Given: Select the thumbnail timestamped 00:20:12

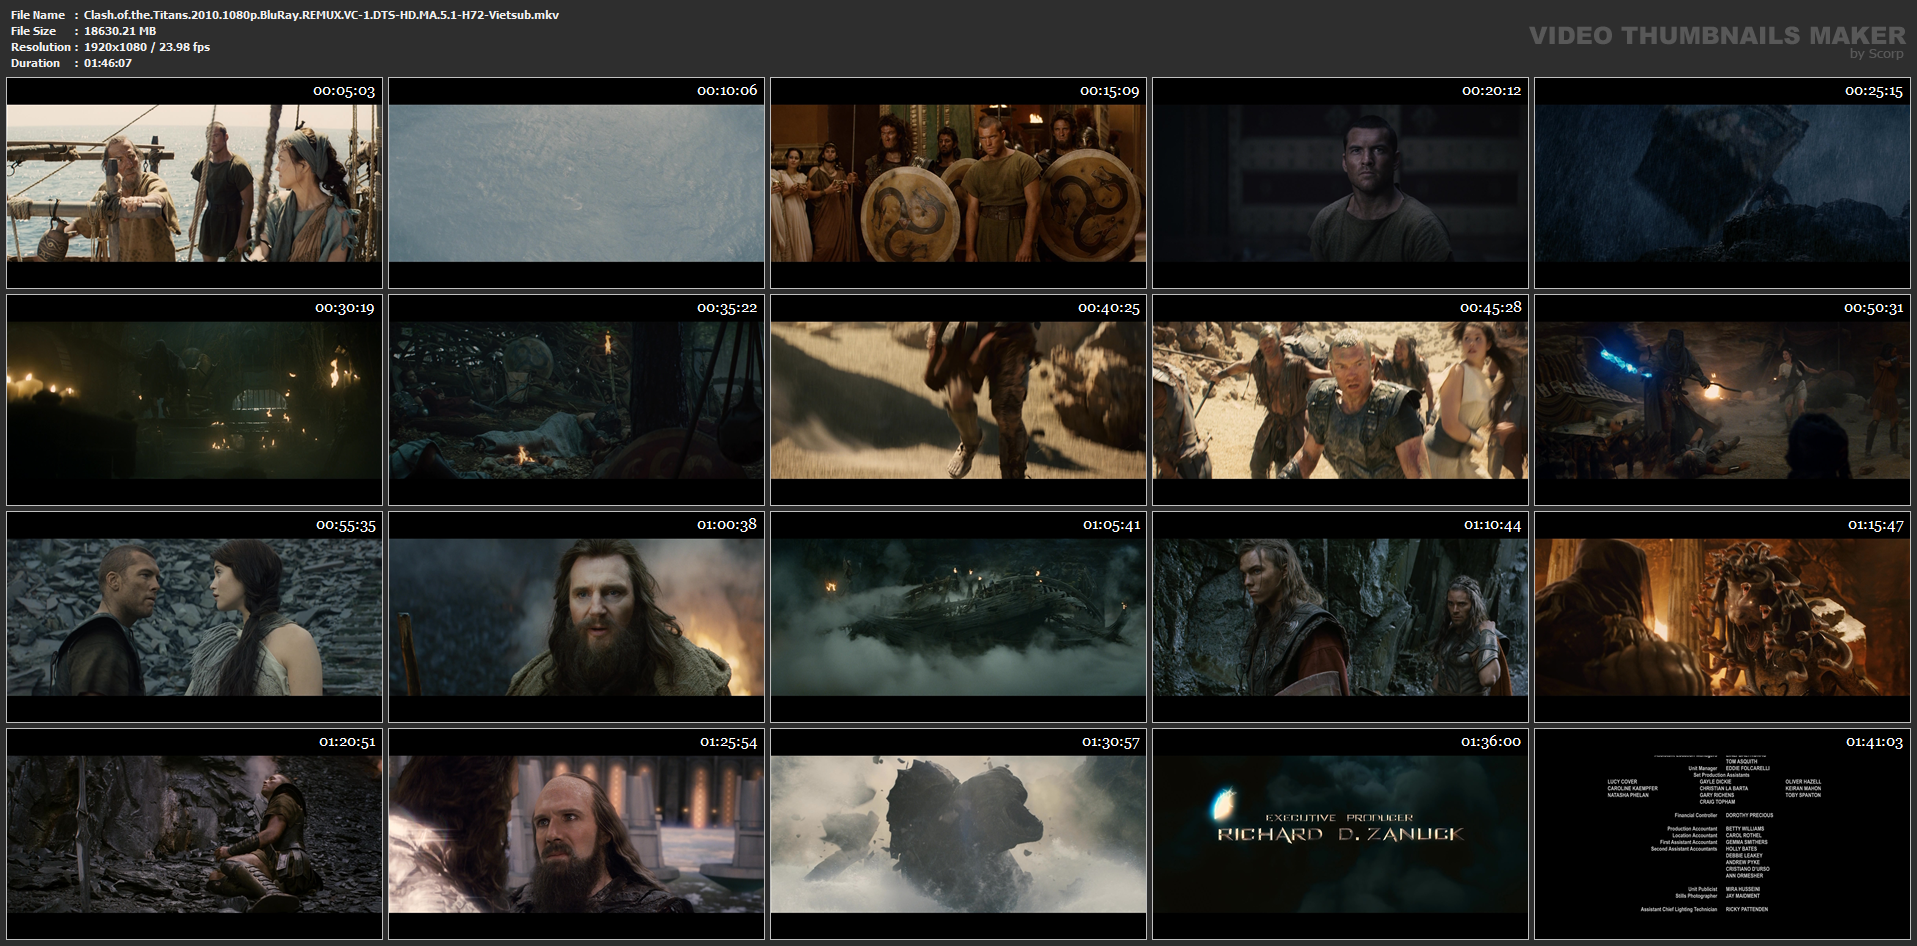Looking at the screenshot, I should [x=1340, y=183].
